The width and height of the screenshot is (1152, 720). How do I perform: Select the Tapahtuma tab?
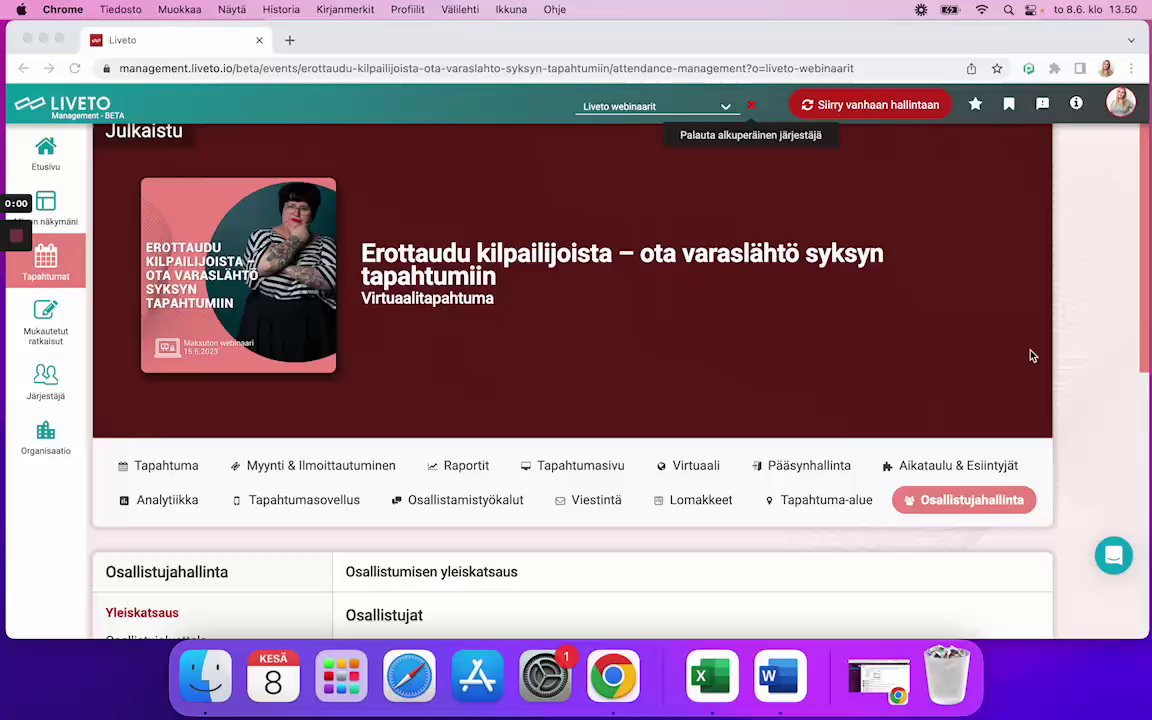pyautogui.click(x=158, y=466)
